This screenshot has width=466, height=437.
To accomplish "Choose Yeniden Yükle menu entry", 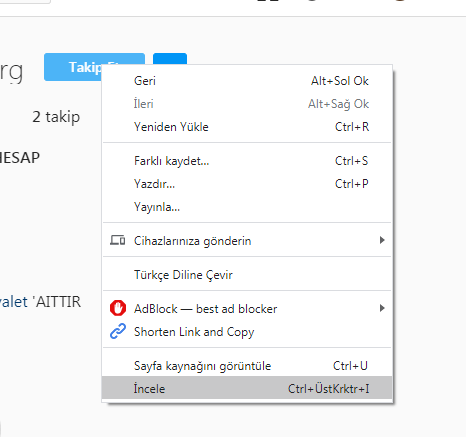I will point(247,127).
